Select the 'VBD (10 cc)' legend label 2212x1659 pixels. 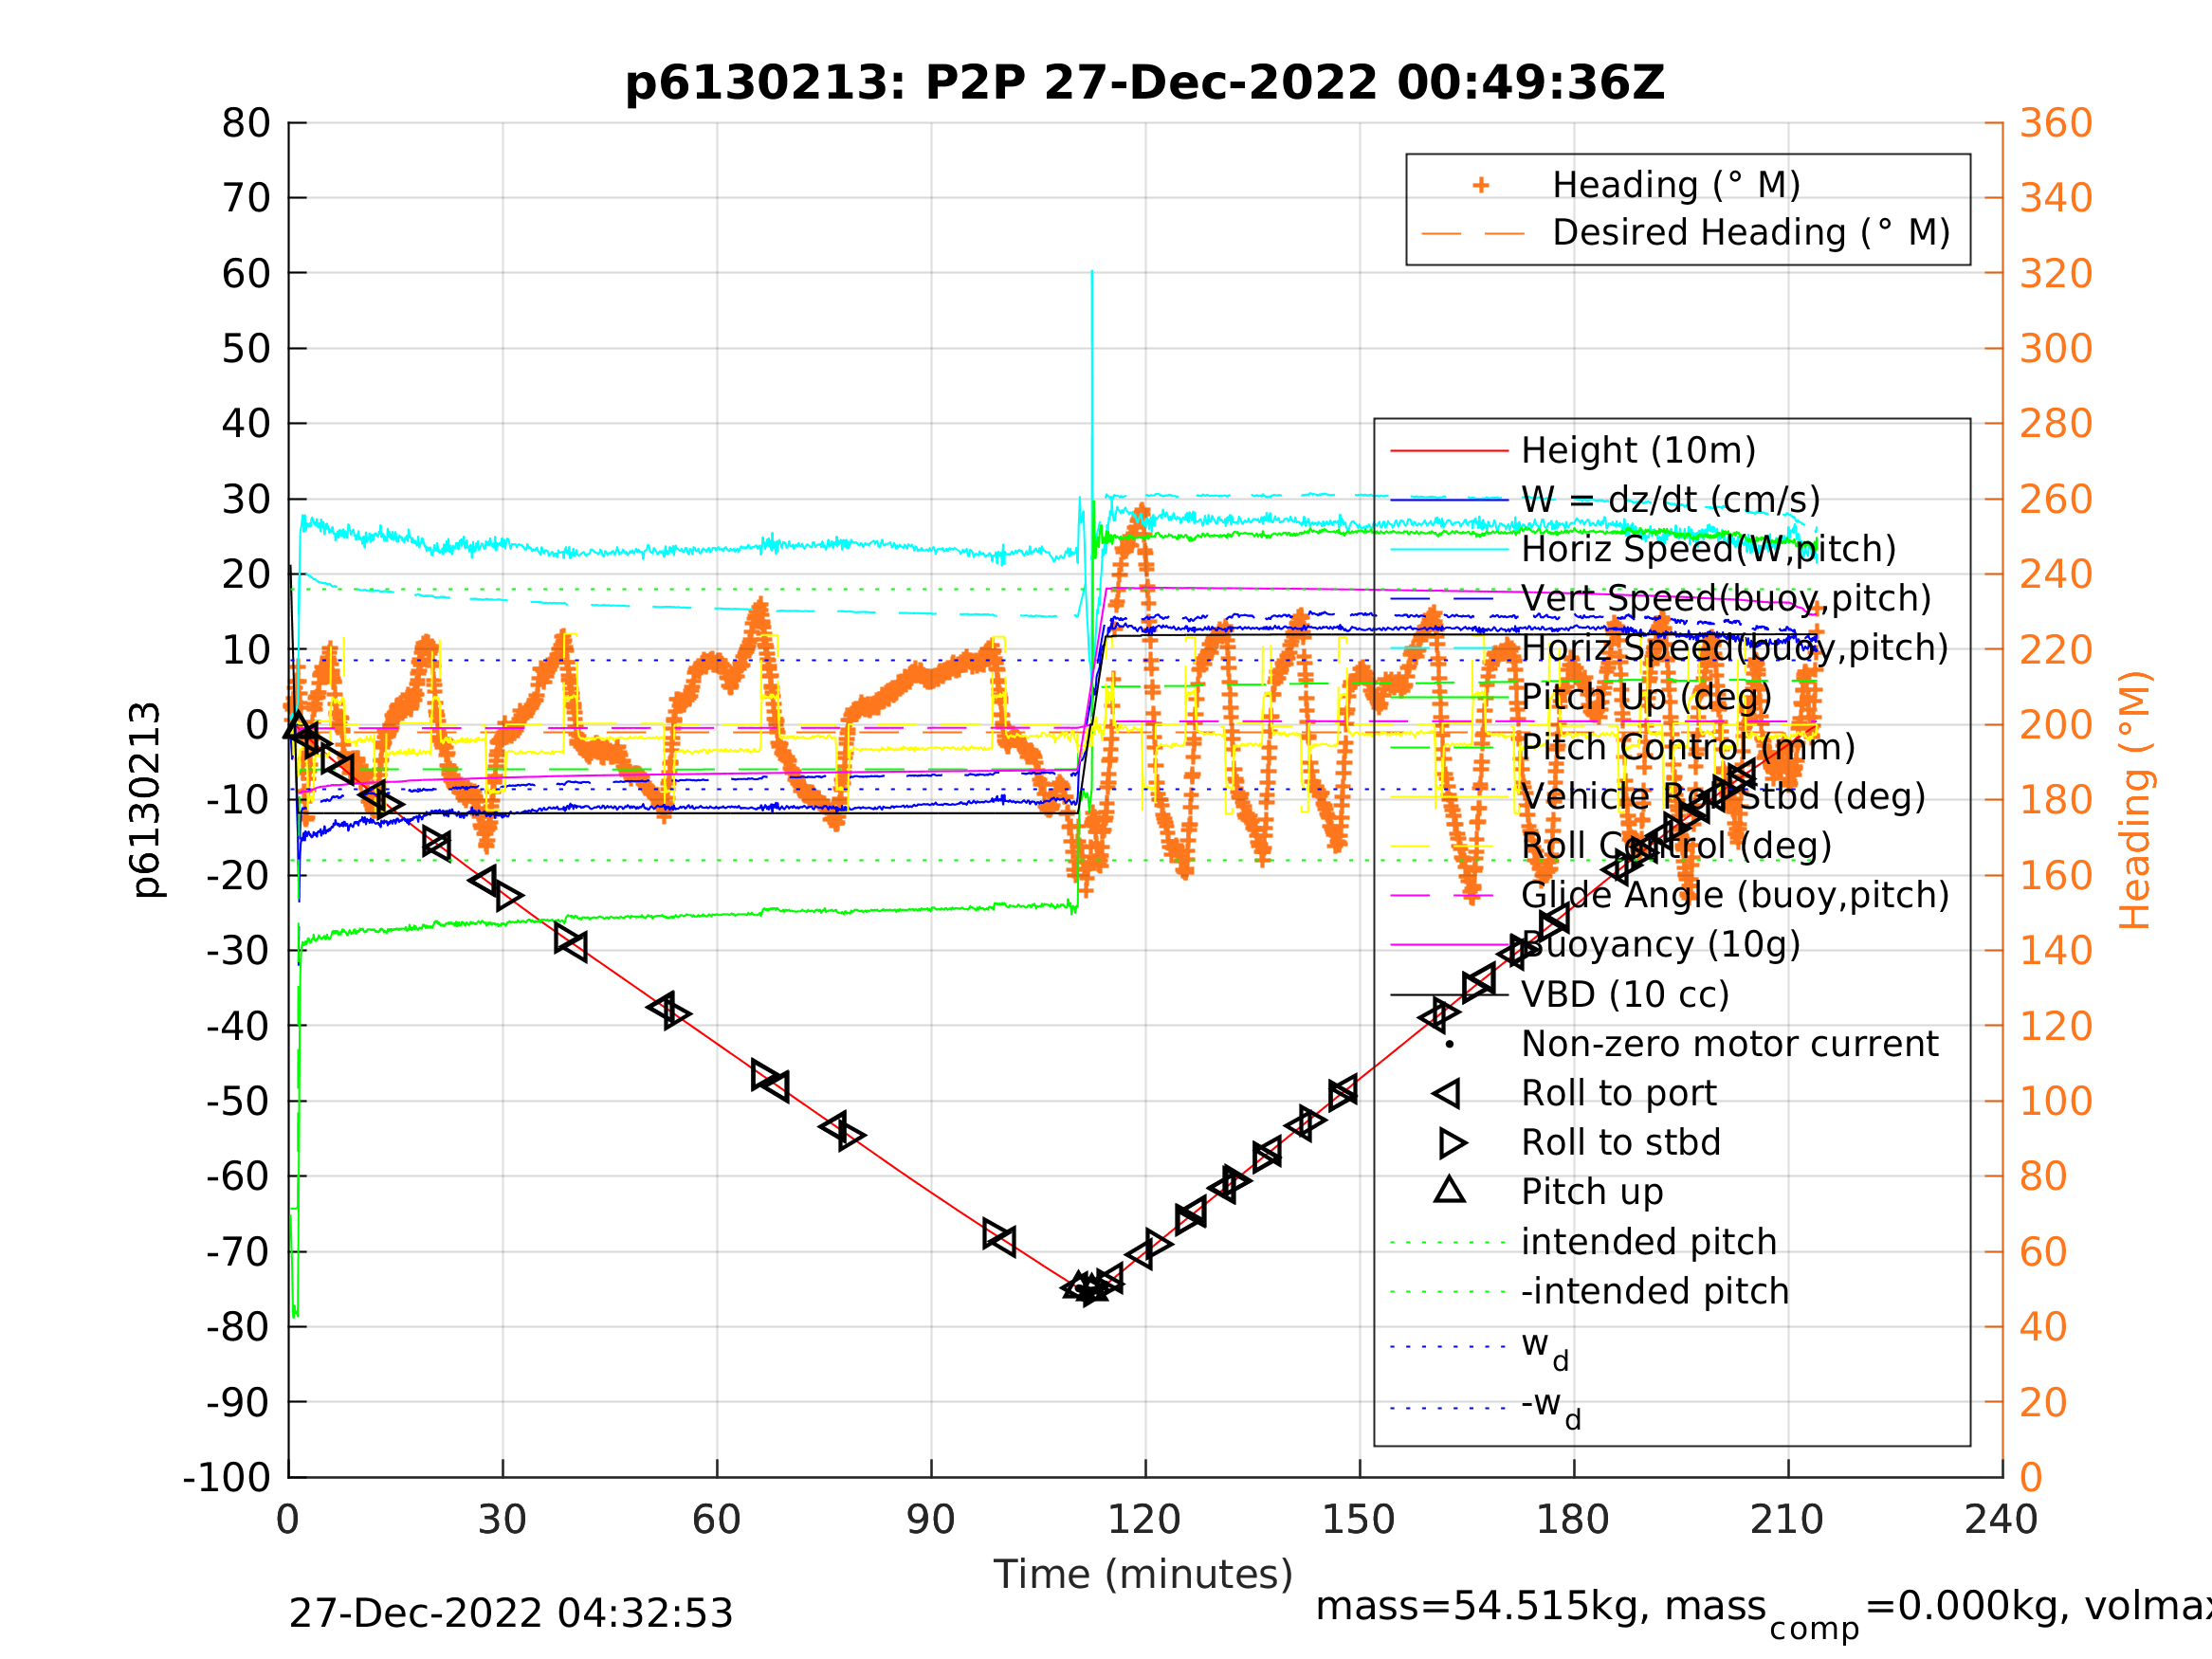pyautogui.click(x=1625, y=995)
